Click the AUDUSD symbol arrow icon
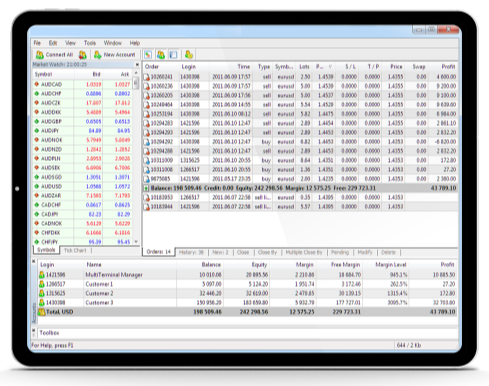The image size is (489, 386). pos(37,186)
